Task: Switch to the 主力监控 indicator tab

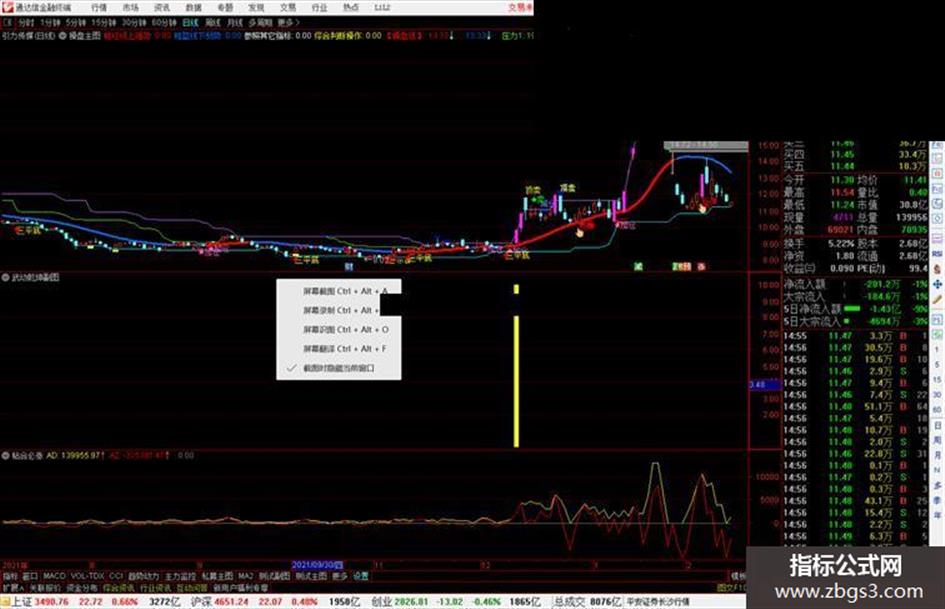Action: click(x=180, y=576)
